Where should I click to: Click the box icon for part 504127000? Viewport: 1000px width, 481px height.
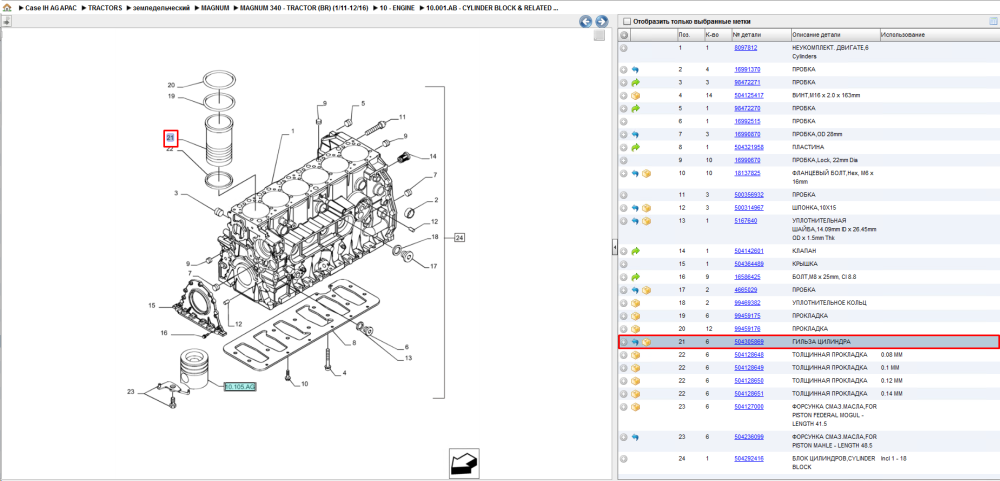point(635,407)
